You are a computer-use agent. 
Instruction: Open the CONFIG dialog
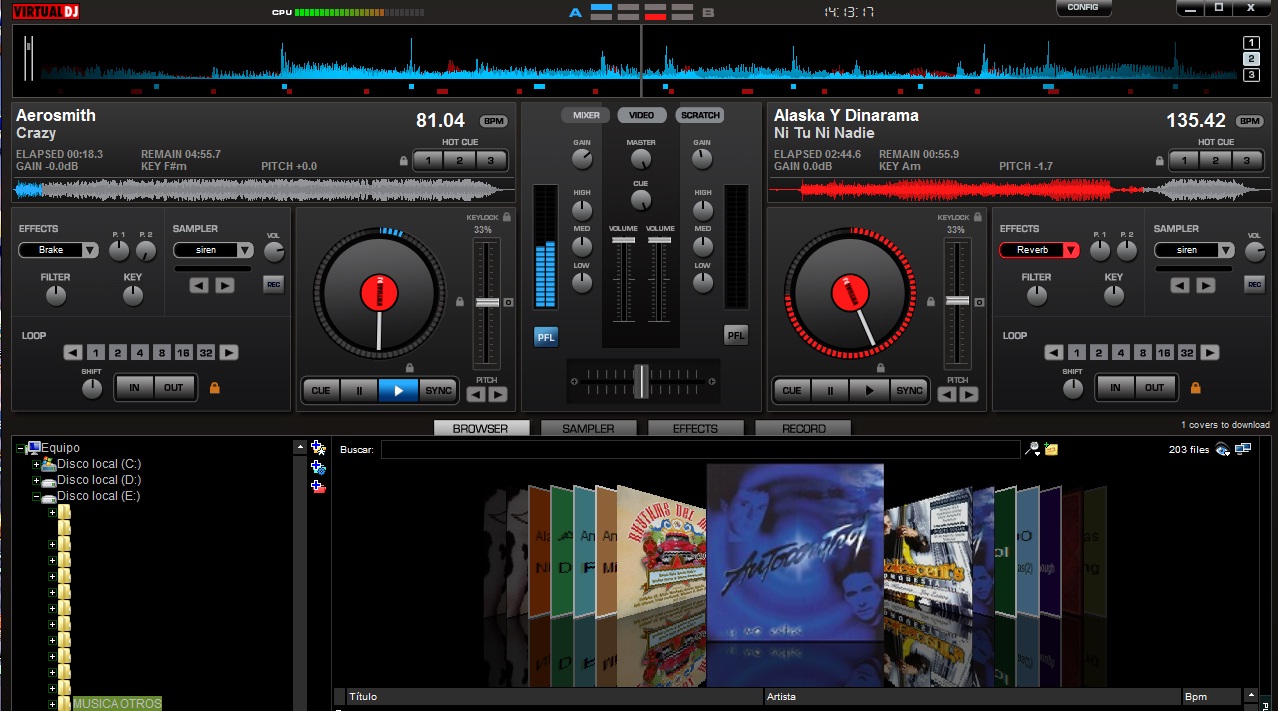click(x=1083, y=7)
